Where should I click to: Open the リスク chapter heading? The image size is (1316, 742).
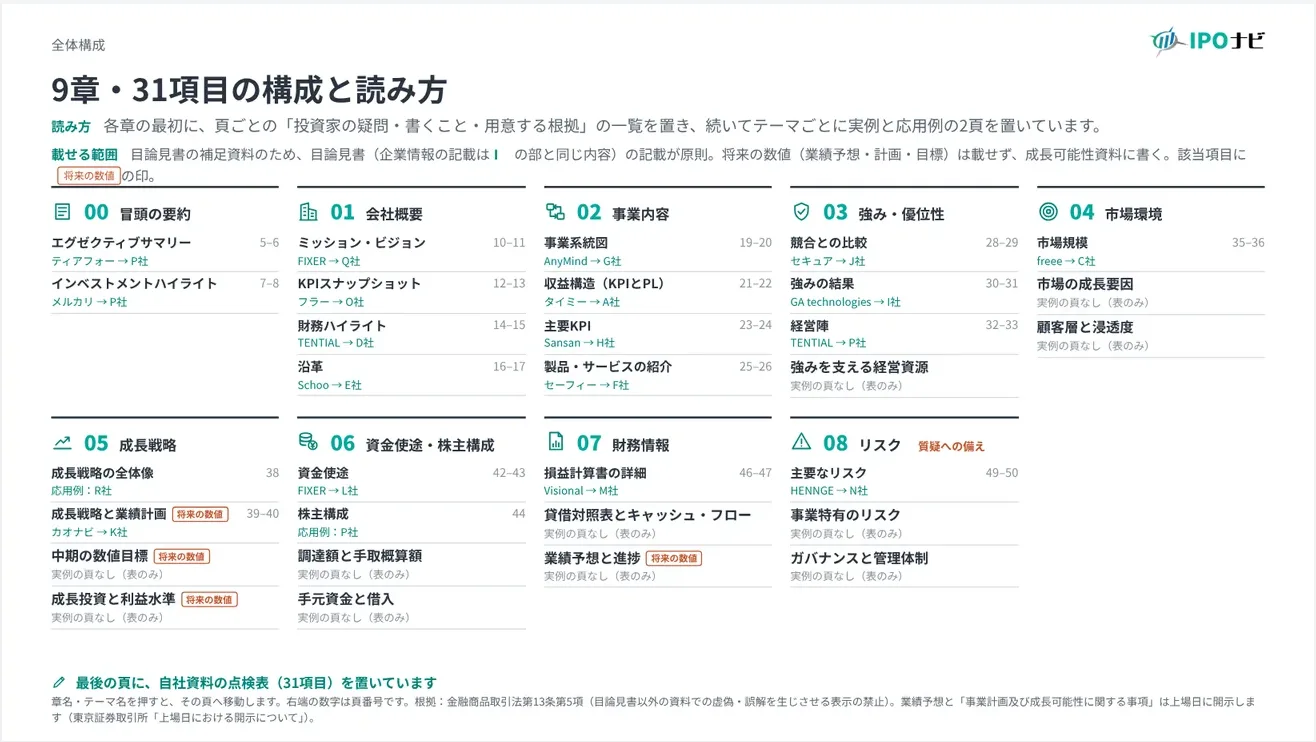pos(880,445)
